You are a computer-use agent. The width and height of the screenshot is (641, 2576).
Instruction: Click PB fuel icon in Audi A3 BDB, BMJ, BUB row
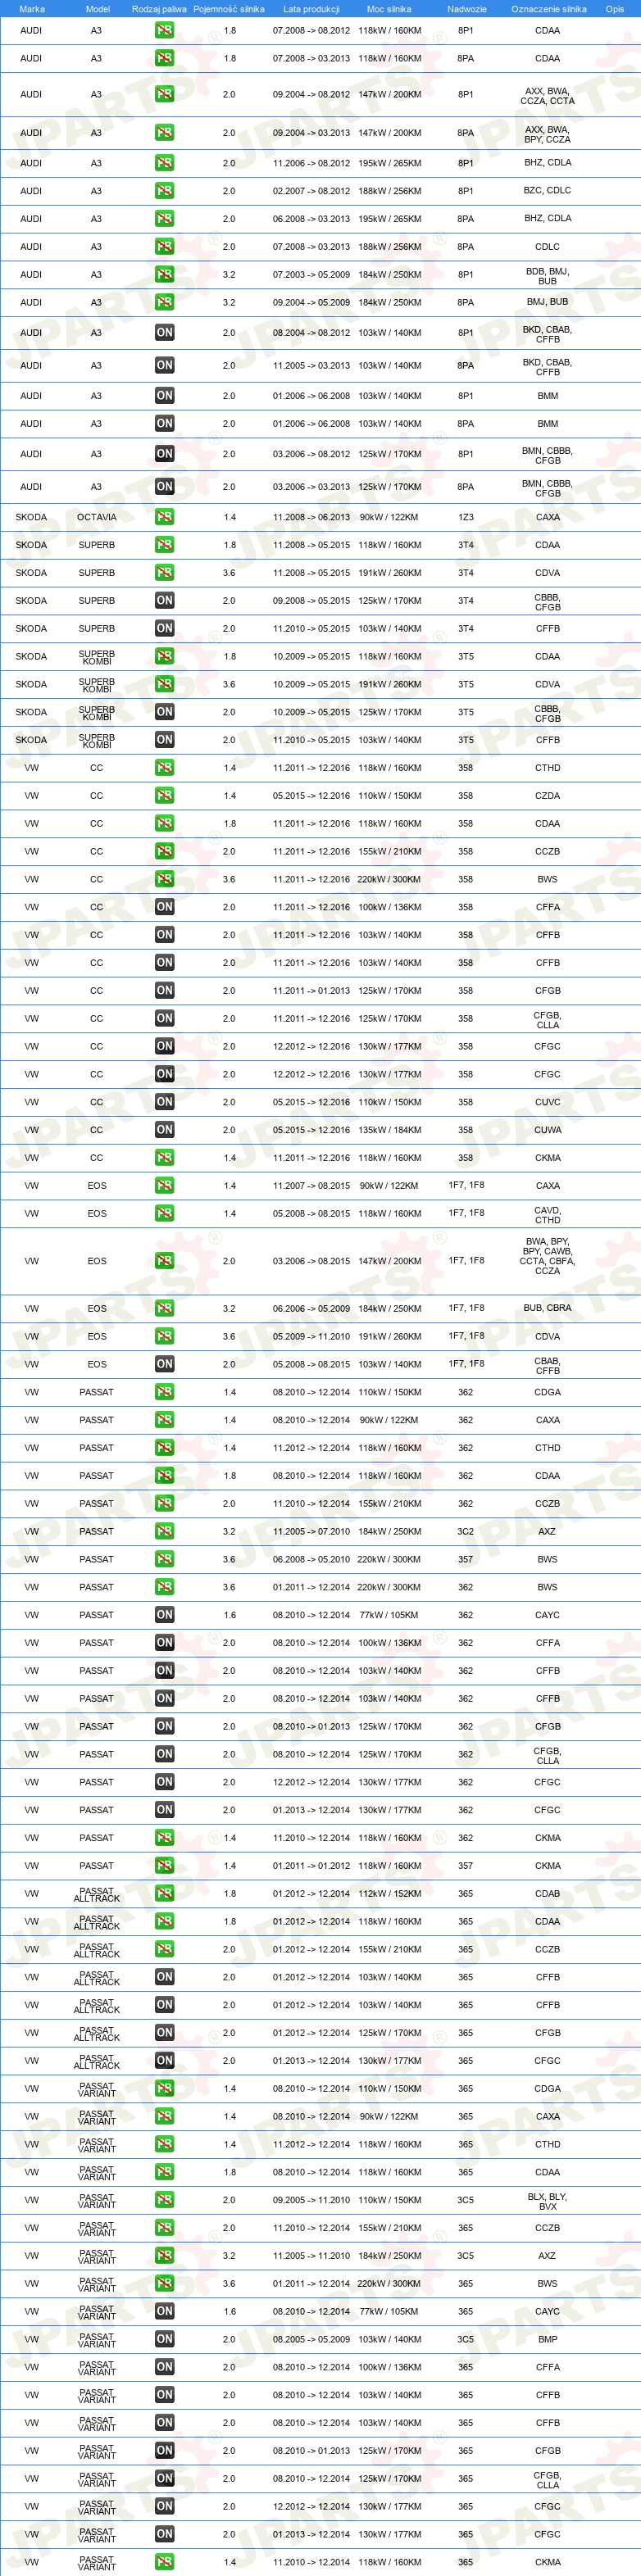coord(164,274)
